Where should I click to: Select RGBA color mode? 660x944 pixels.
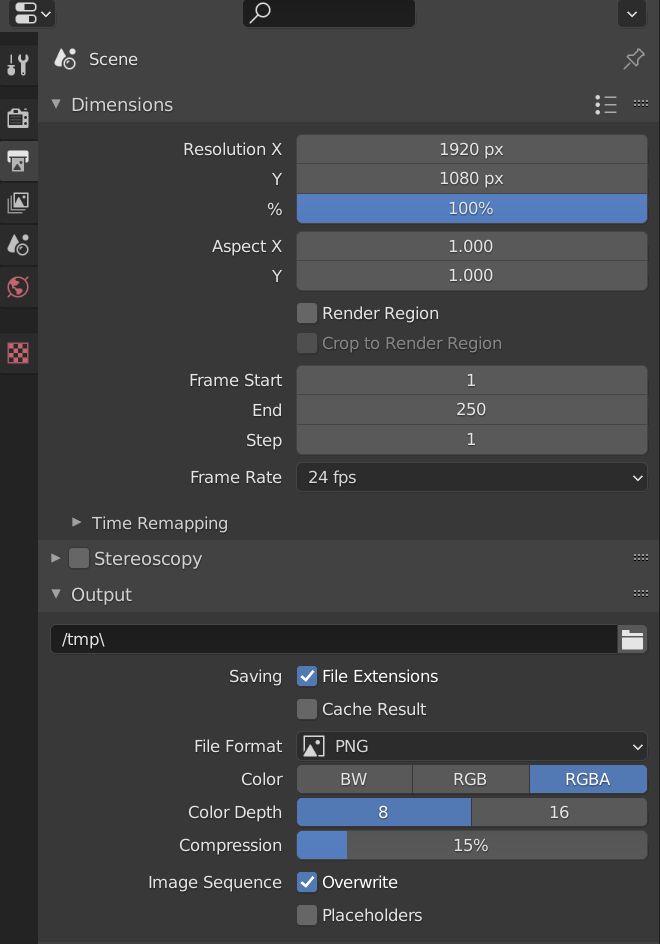pos(588,779)
